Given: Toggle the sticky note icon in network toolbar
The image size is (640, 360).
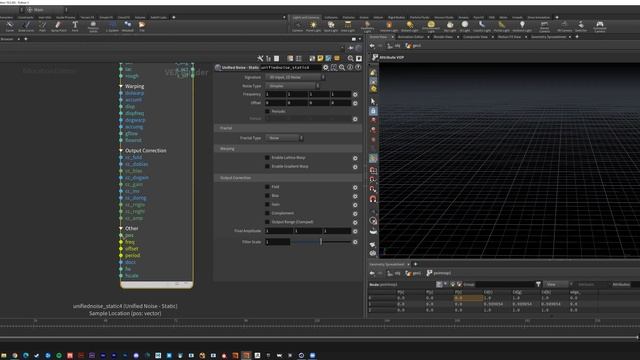Looking at the screenshot, I should (x=320, y=58).
